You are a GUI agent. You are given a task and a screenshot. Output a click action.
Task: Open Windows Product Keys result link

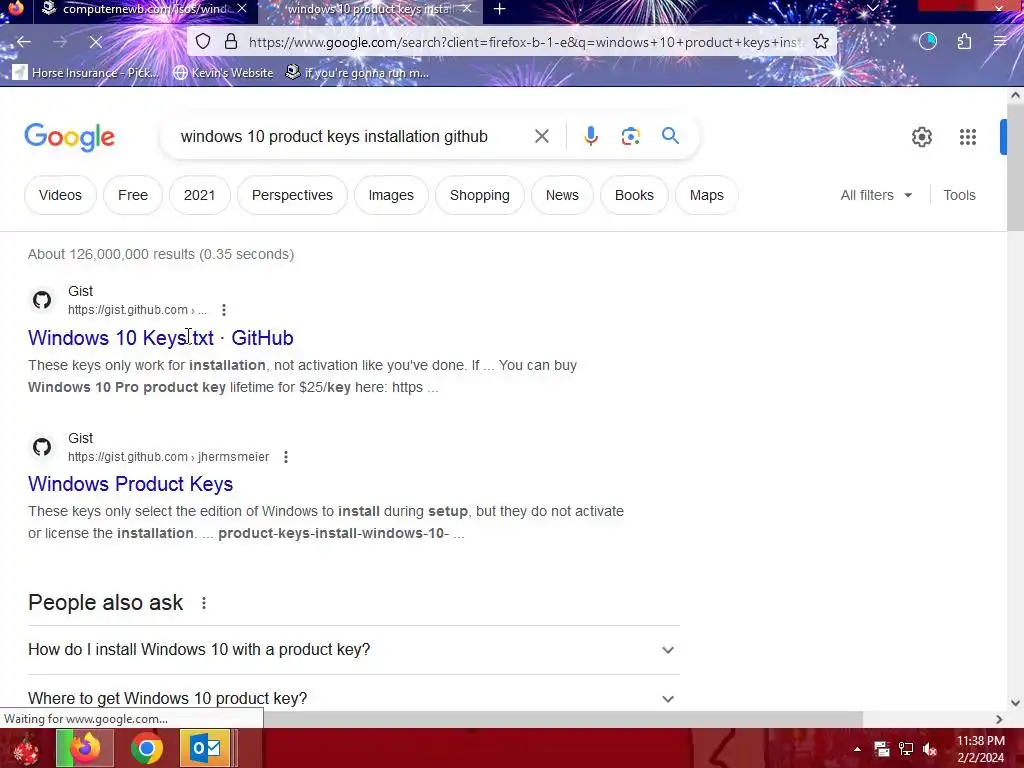pos(131,484)
